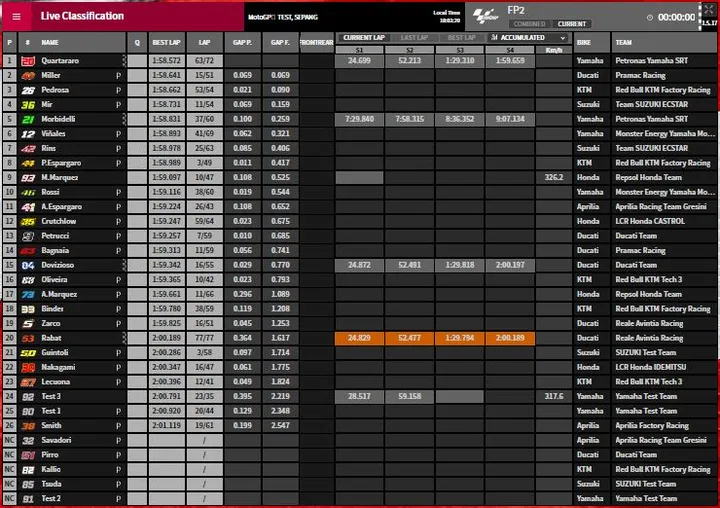This screenshot has width=720, height=508.
Task: Click the Live Classification title
Action: pyautogui.click(x=82, y=16)
